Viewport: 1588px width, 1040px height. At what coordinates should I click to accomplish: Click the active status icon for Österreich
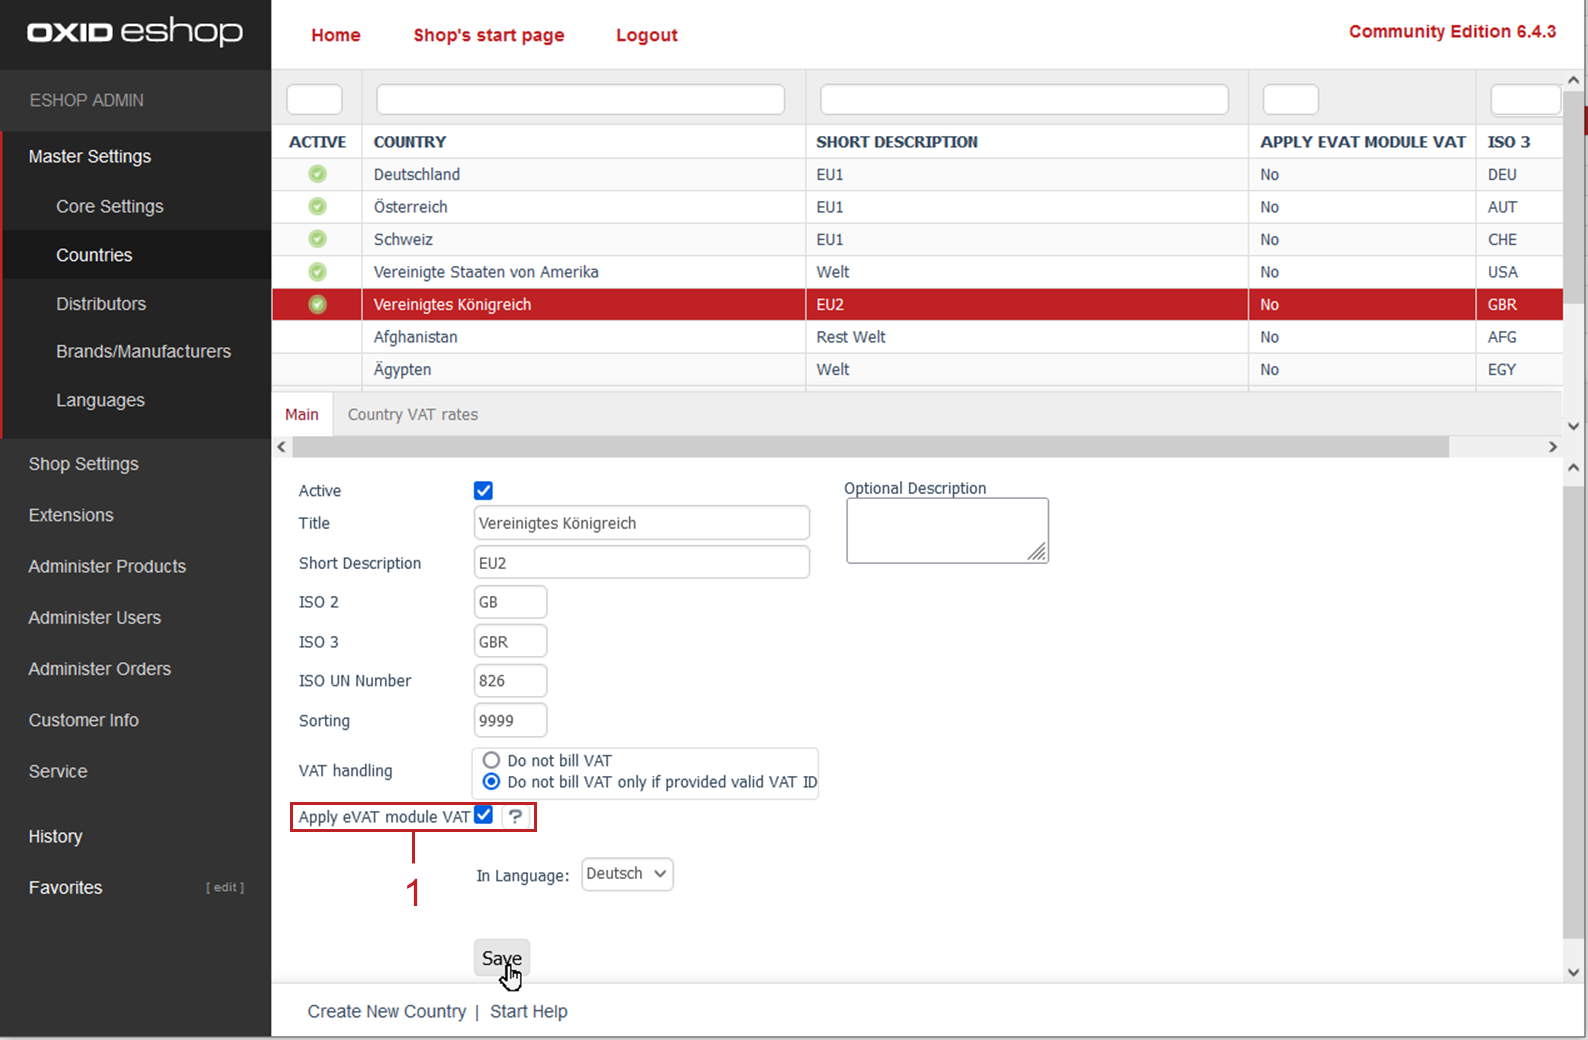317,207
